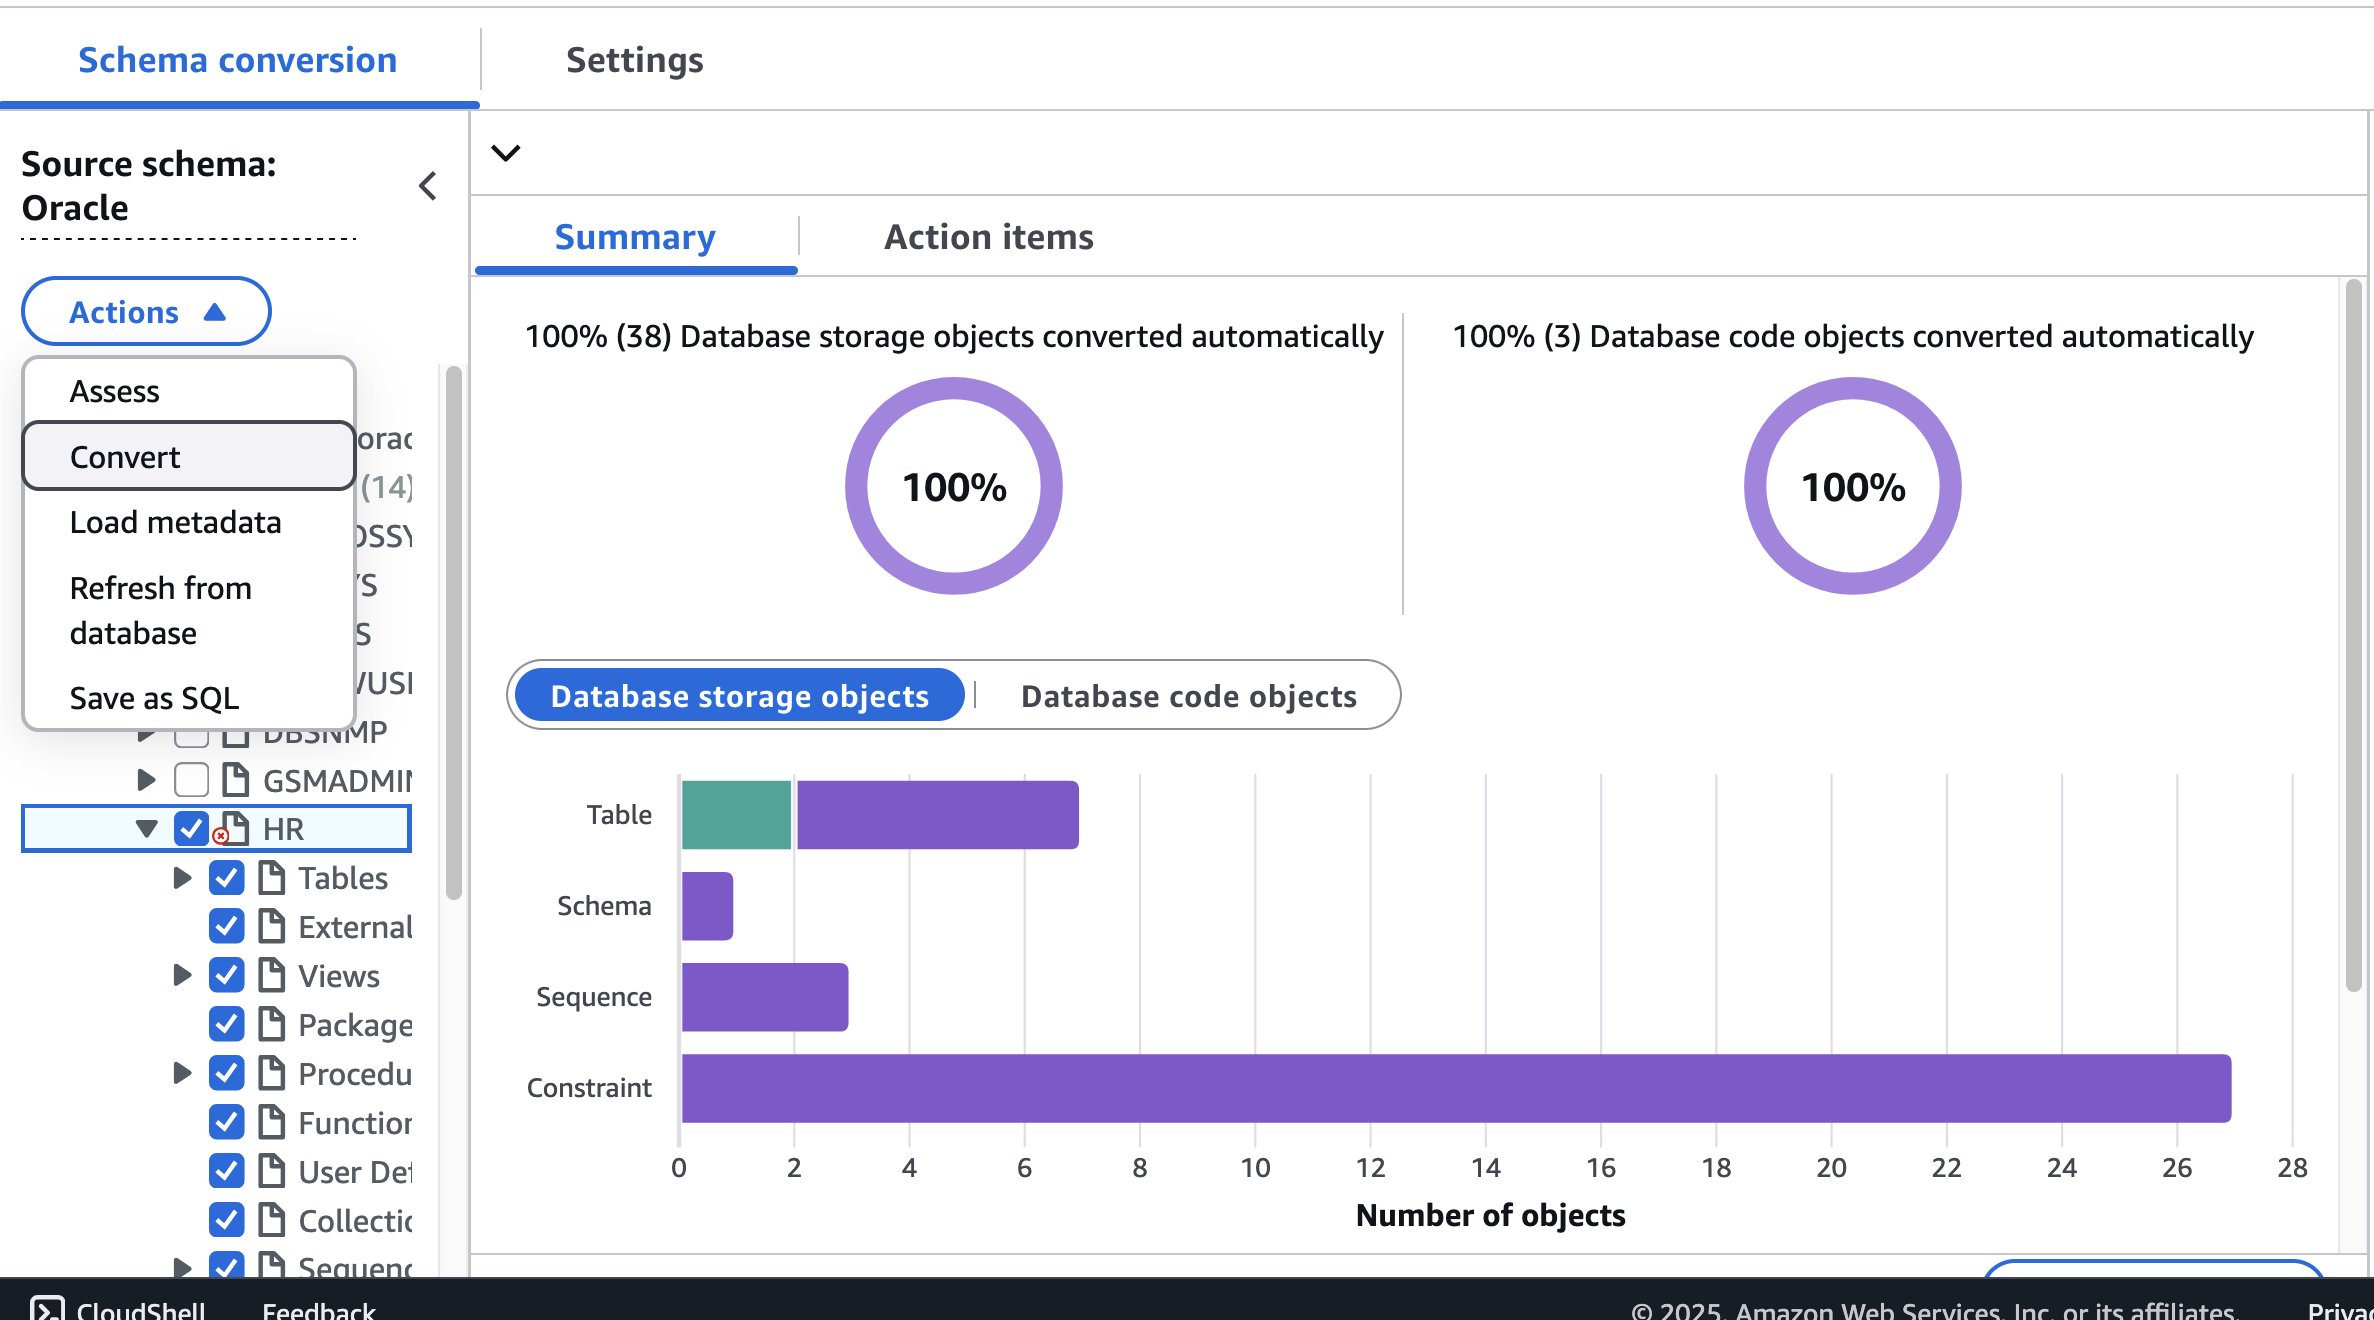Click the document icon beside Collection
2374x1320 pixels.
pos(271,1220)
